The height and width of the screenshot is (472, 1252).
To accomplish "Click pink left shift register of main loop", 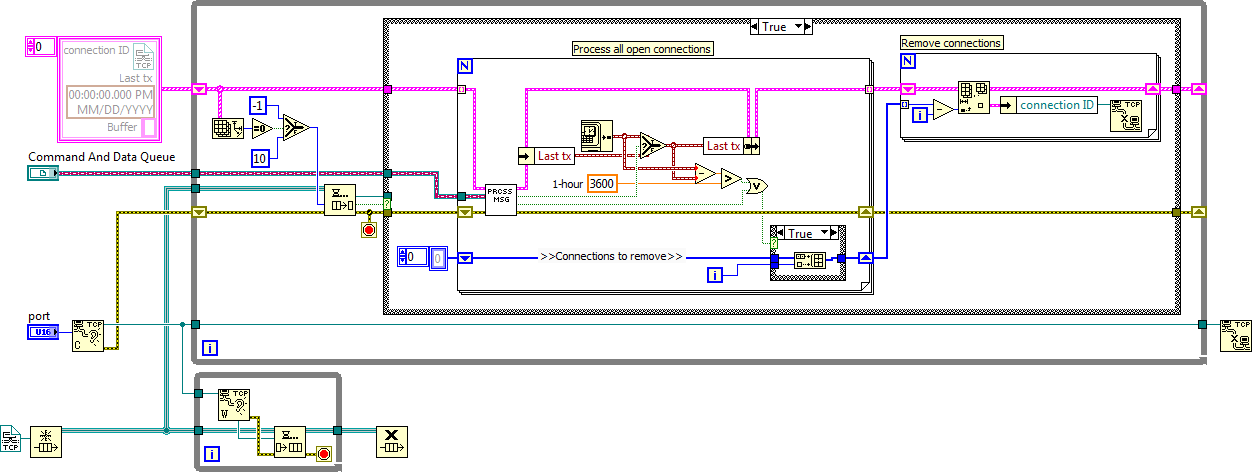I will pos(199,89).
